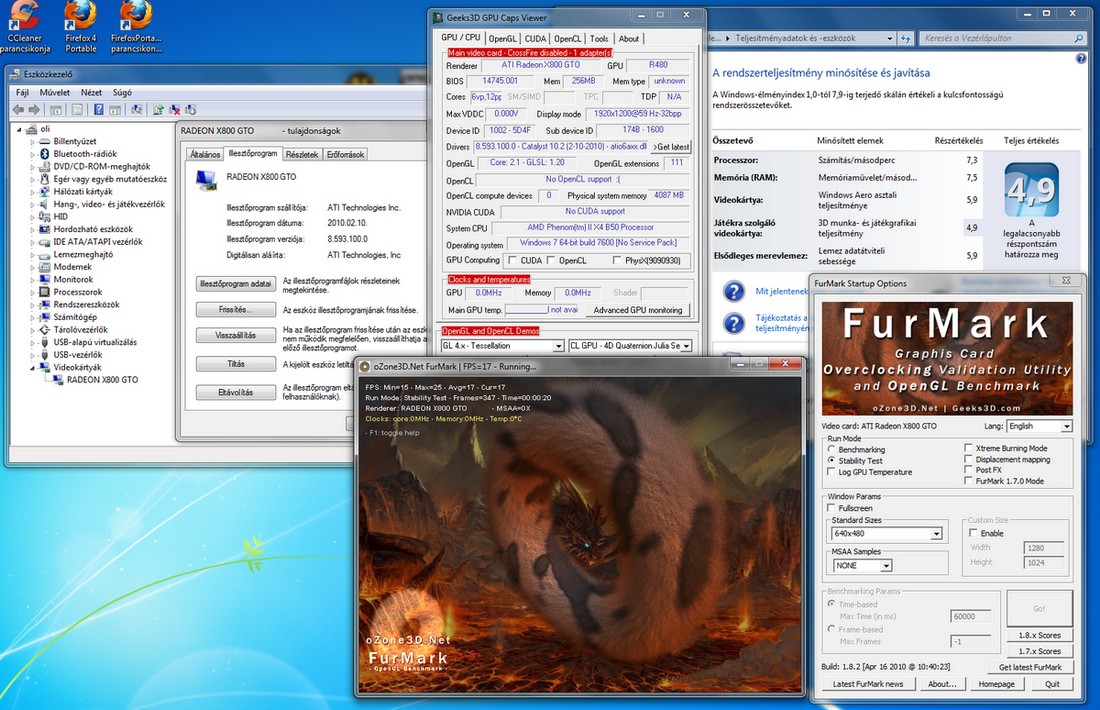Image resolution: width=1100 pixels, height=710 pixels.
Task: Click the oli computer root node icon
Action: click(x=32, y=129)
